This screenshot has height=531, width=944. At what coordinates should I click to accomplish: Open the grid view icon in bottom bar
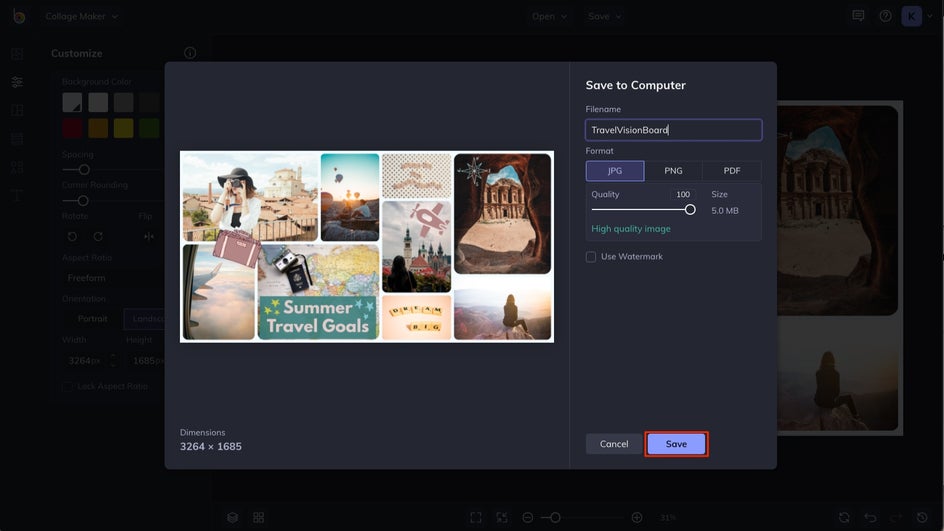(258, 518)
